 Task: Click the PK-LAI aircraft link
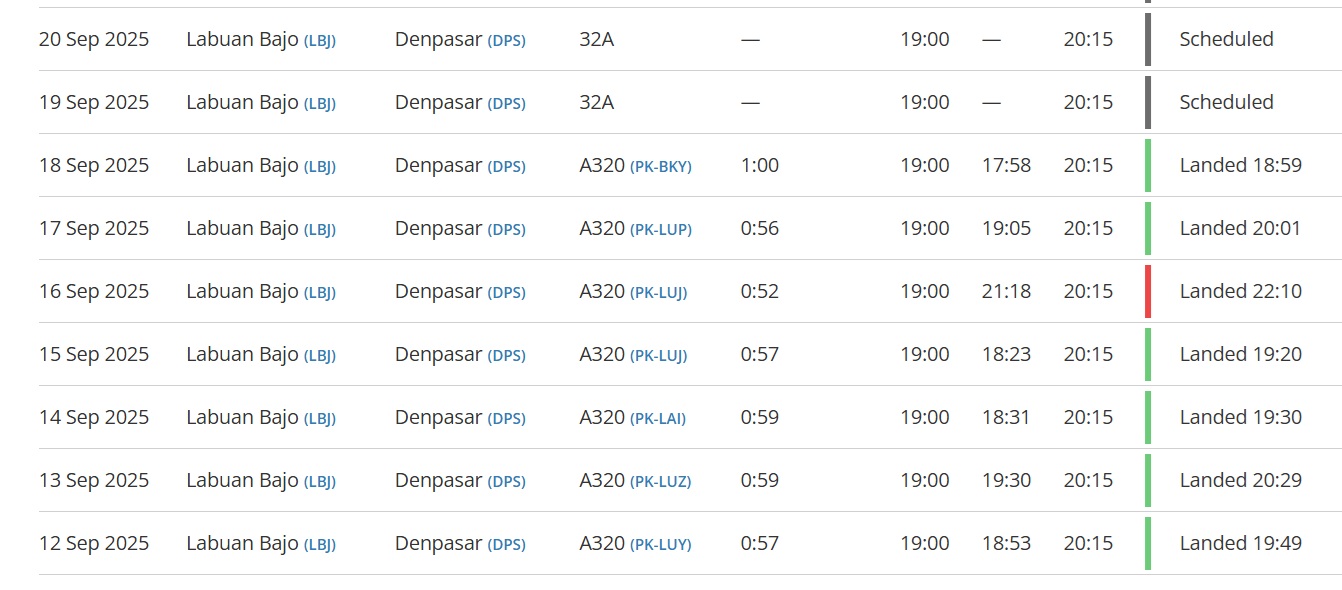click(658, 419)
